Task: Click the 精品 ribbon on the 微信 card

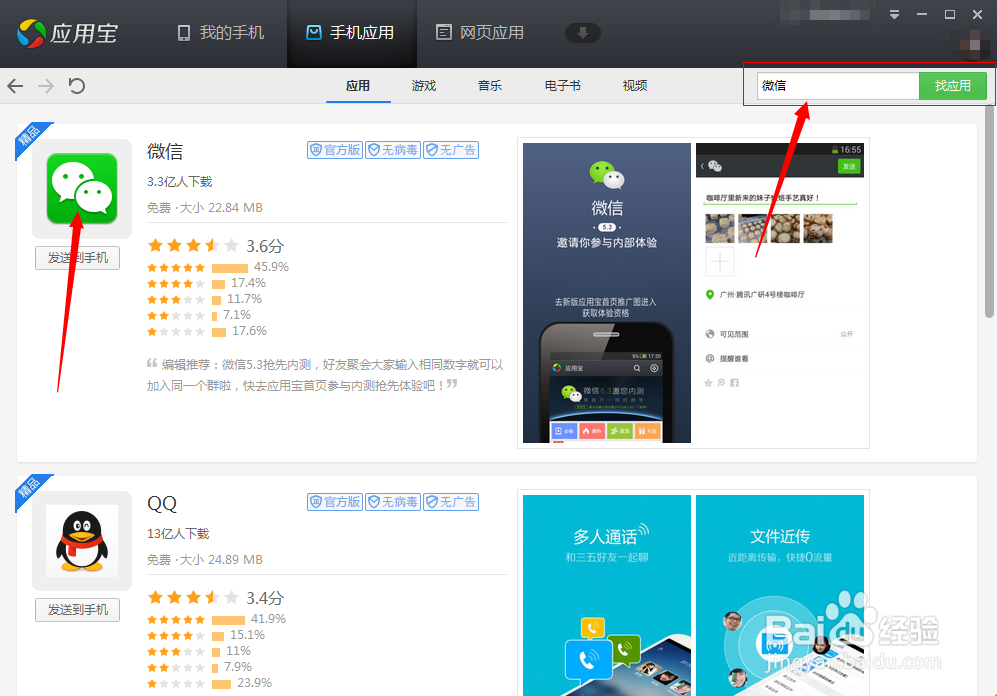Action: coord(30,135)
